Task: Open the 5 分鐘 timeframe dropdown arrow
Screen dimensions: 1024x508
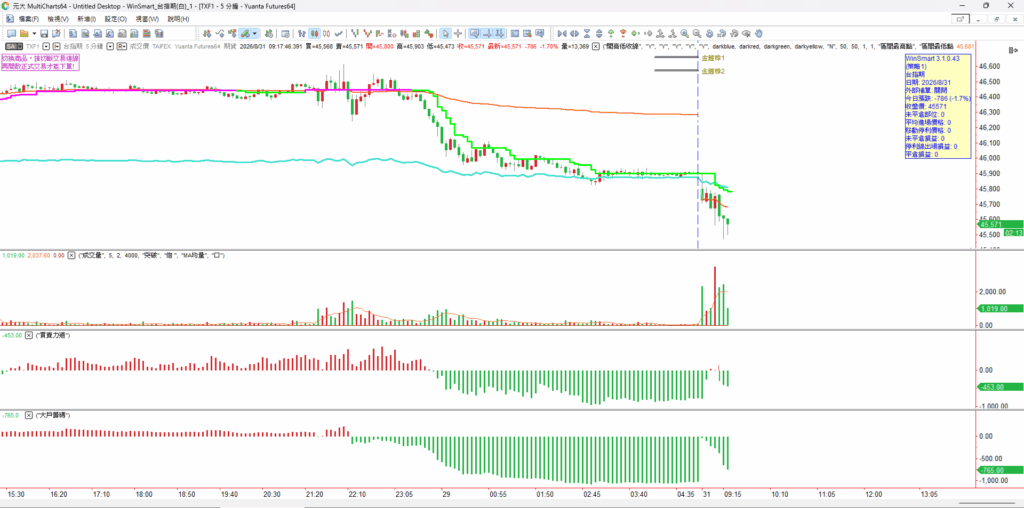Action: point(110,46)
